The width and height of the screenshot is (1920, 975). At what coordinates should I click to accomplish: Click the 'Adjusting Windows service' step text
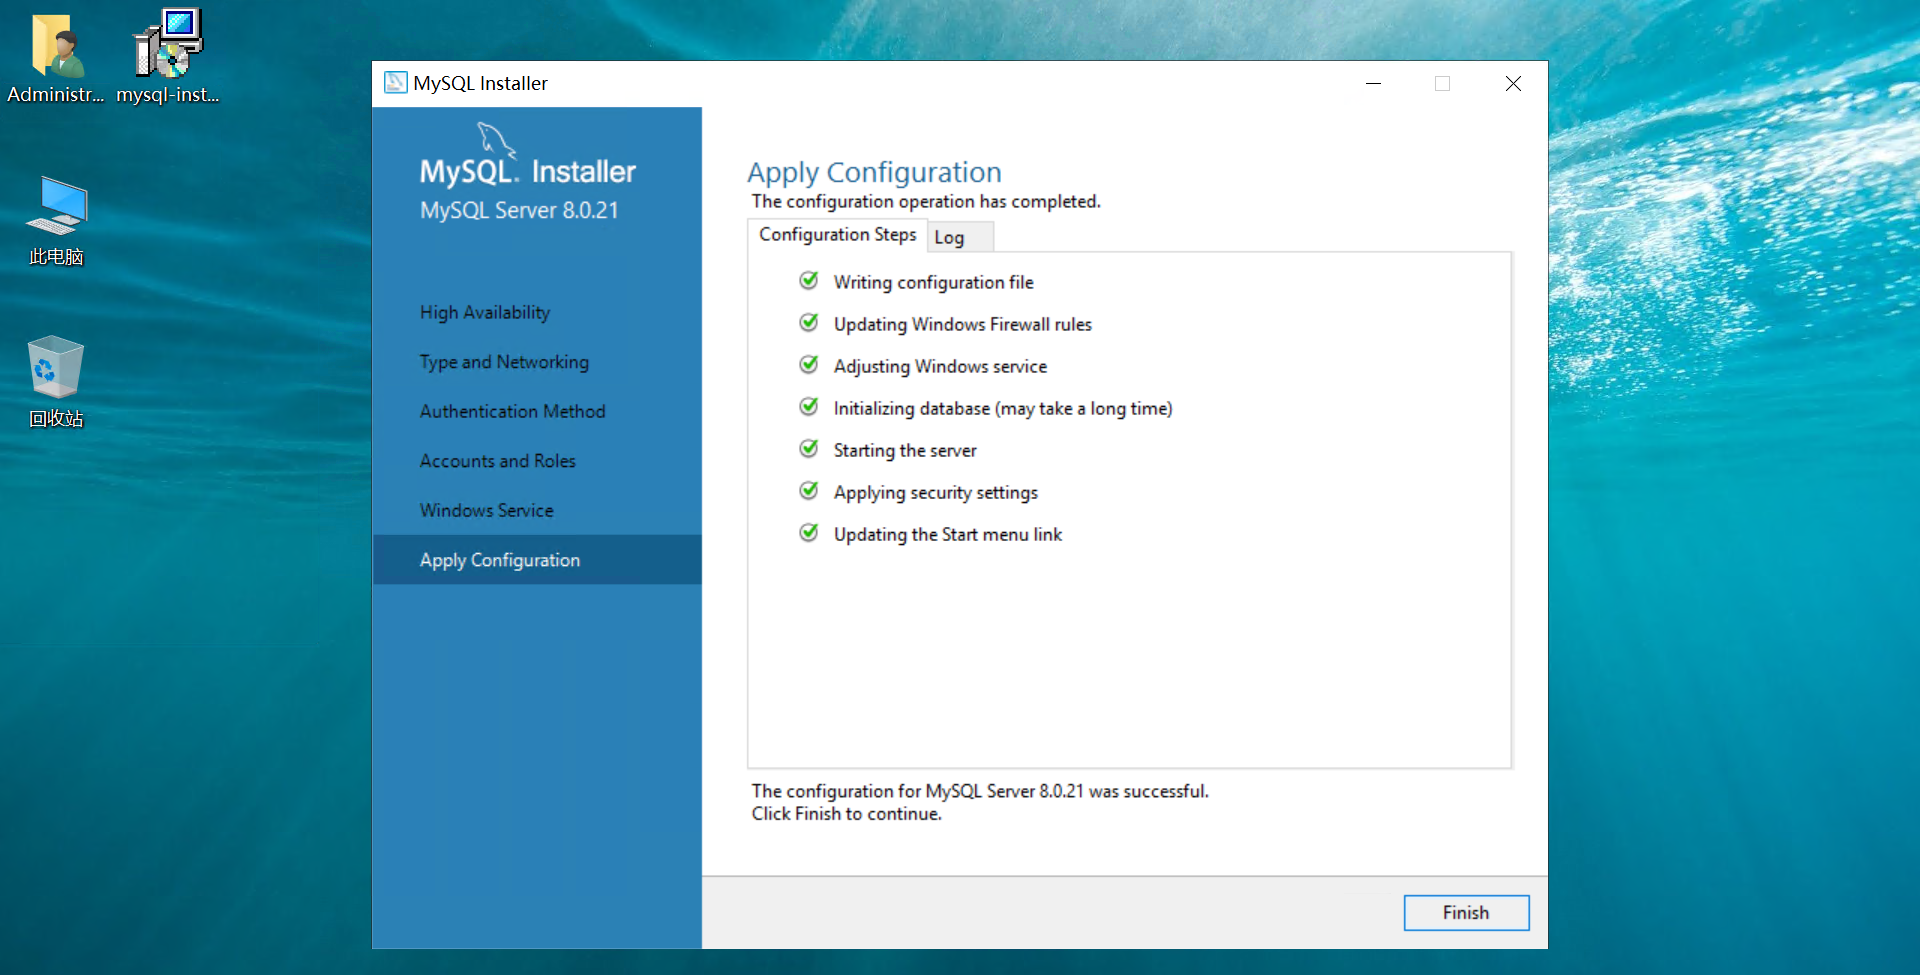click(940, 366)
